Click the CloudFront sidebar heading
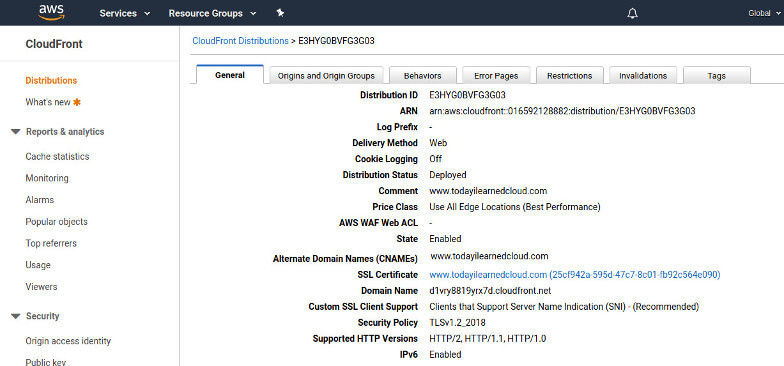The image size is (784, 366). [x=54, y=44]
